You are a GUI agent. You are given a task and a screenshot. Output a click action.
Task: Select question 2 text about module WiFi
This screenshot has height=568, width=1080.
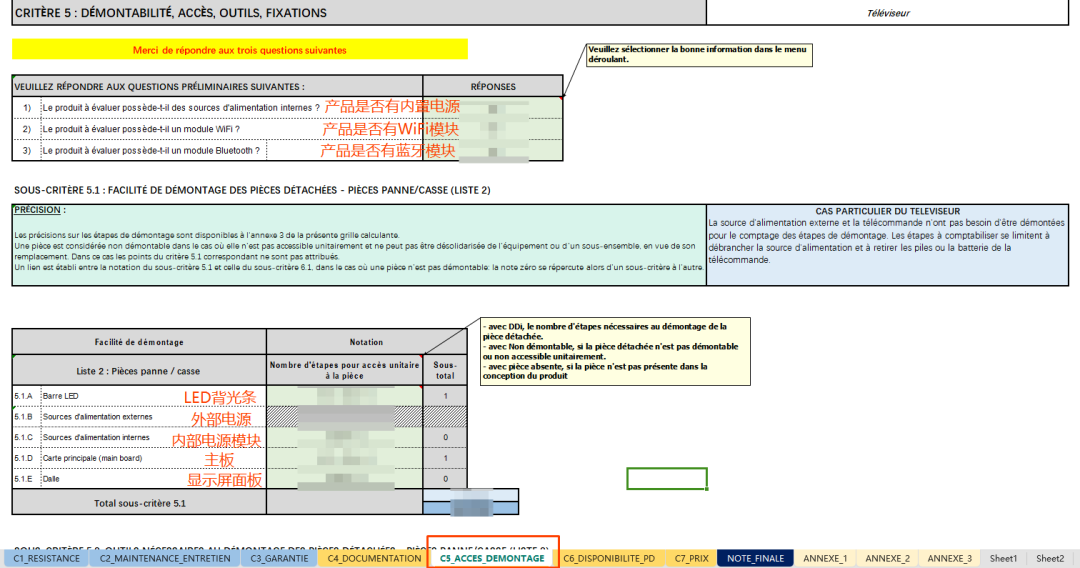[x=141, y=129]
